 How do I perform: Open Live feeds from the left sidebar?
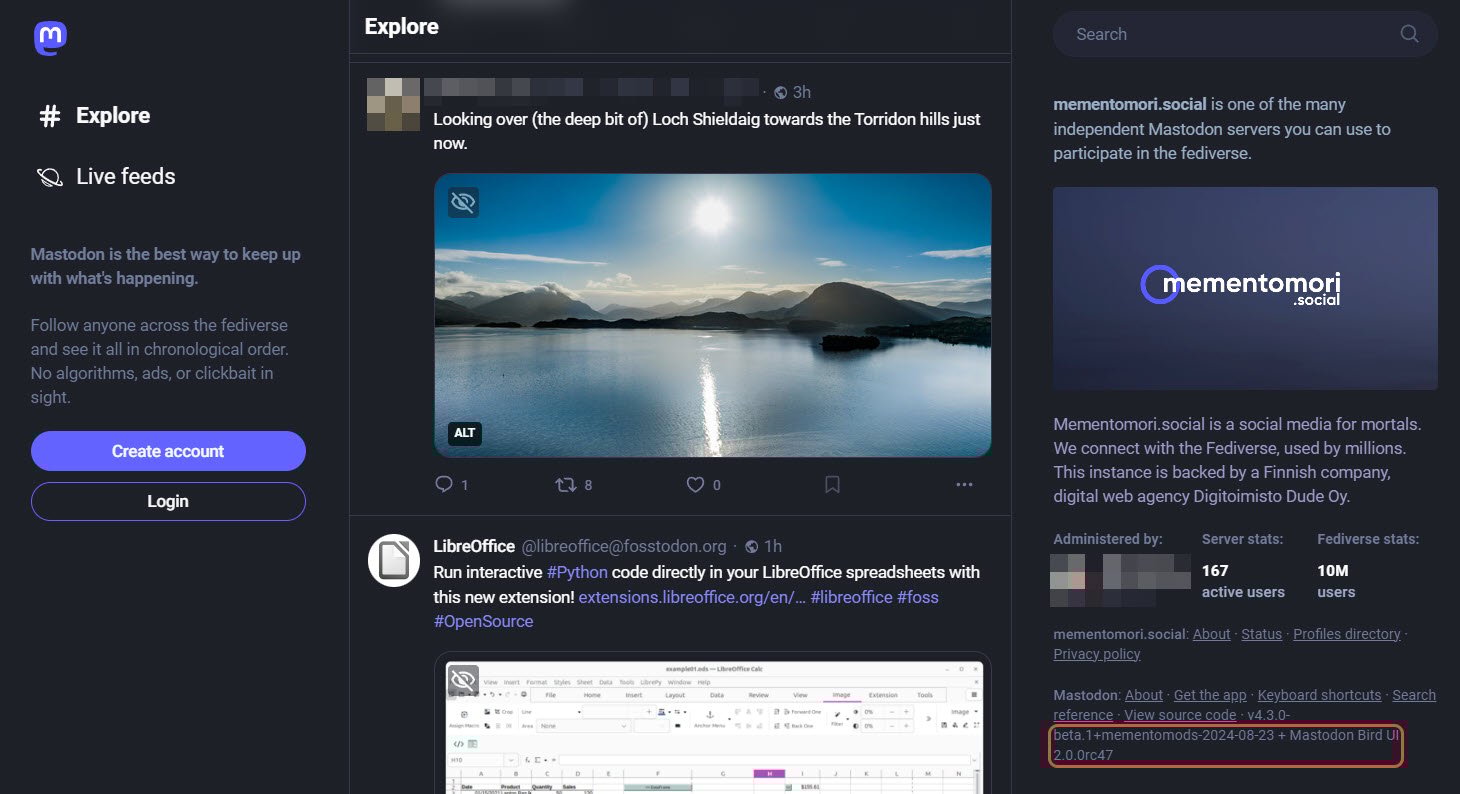point(125,176)
